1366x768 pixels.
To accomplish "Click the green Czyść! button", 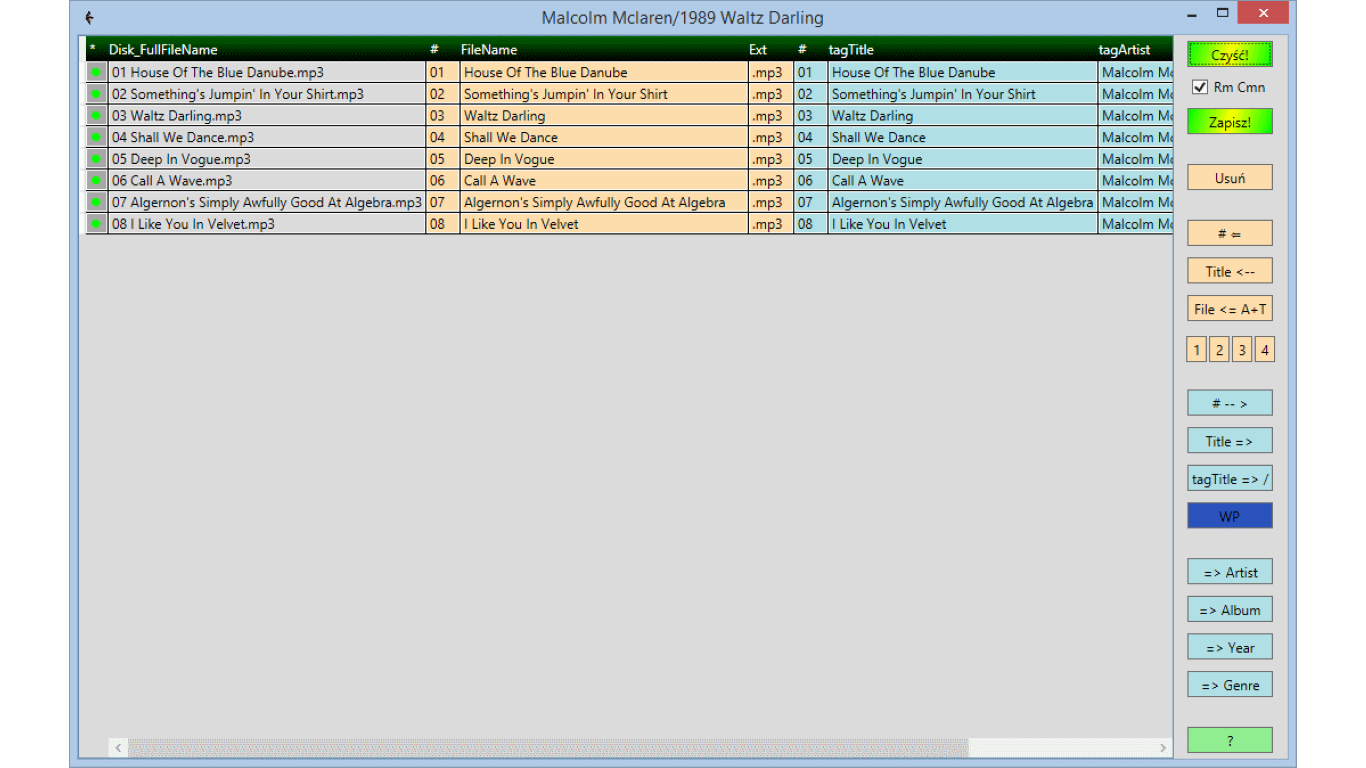I will pos(1230,54).
